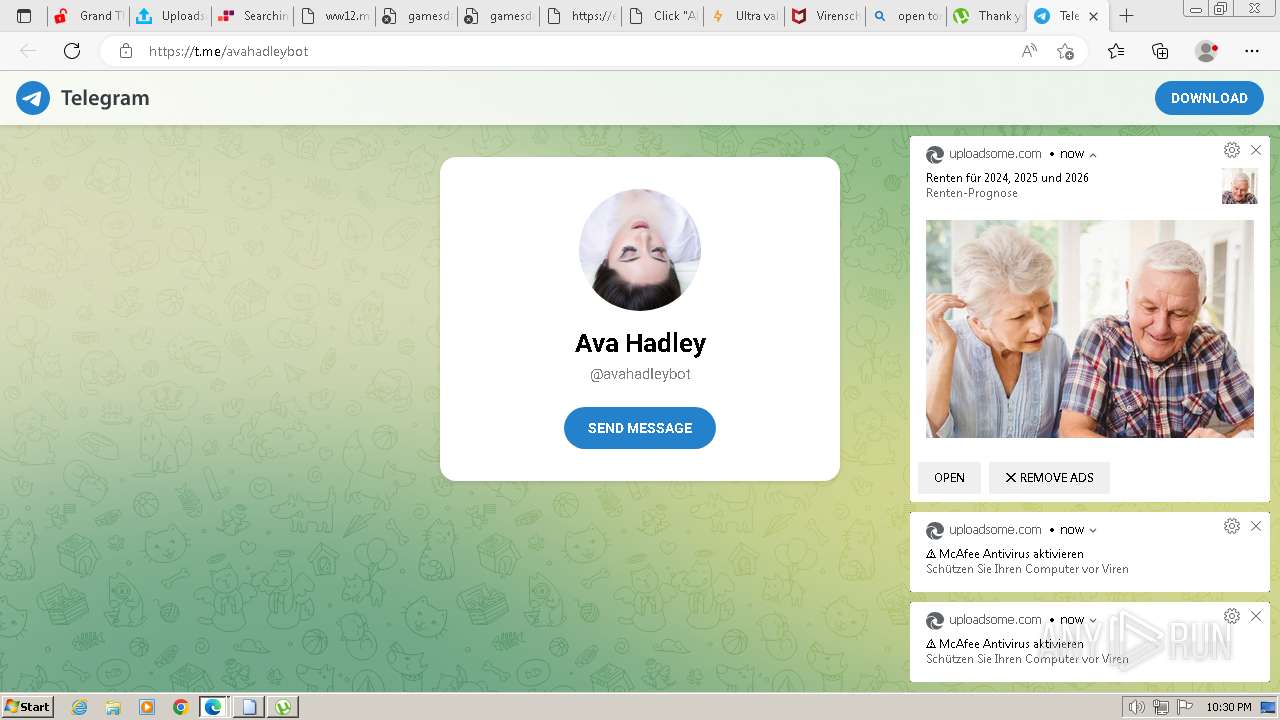1280x720 pixels.
Task: Open settings gear of the middle McAfee notification
Action: pyautogui.click(x=1232, y=526)
